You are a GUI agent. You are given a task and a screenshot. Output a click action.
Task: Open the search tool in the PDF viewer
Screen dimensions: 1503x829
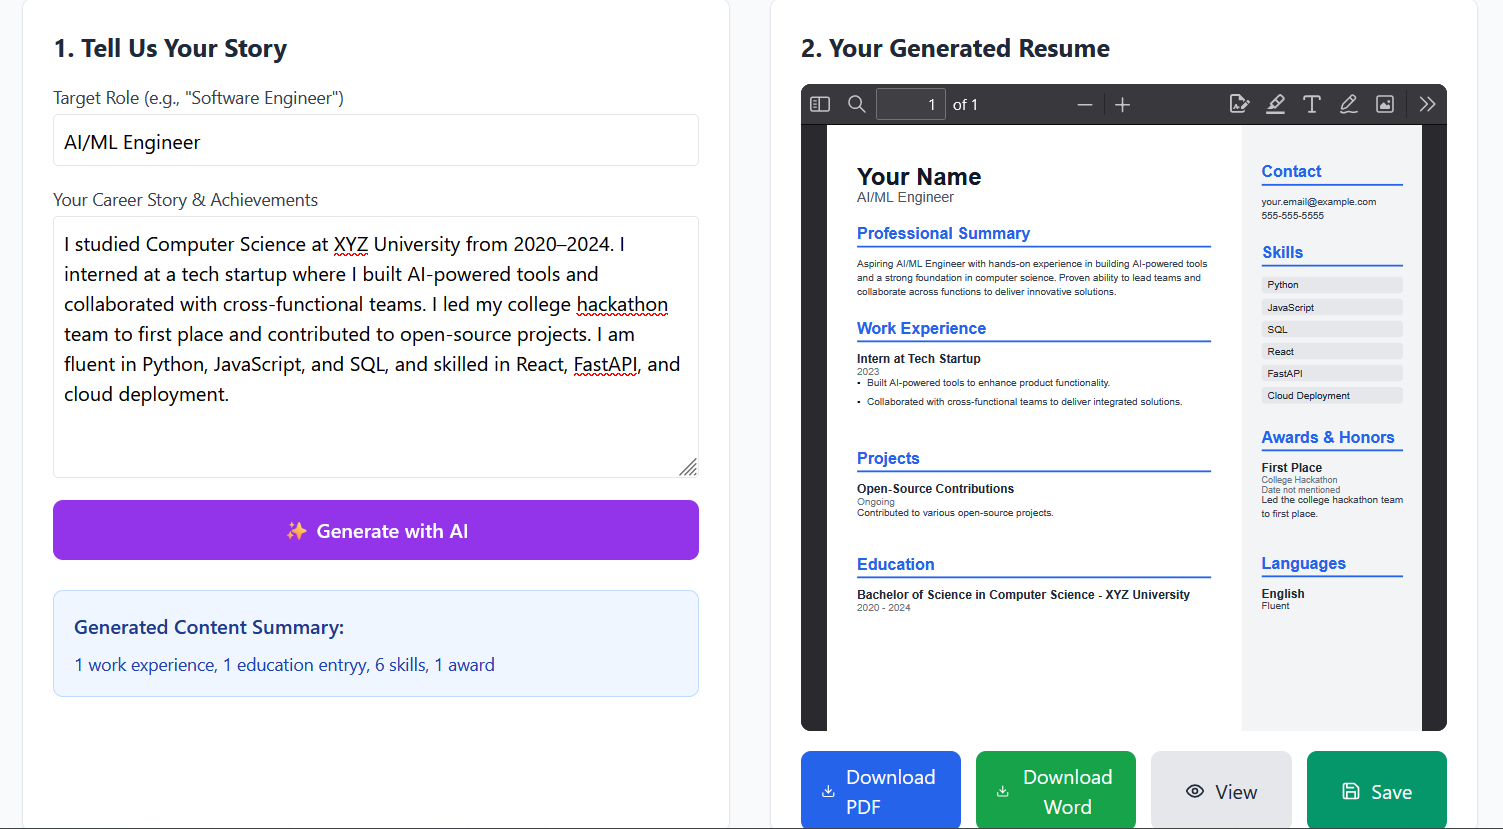pyautogui.click(x=856, y=103)
